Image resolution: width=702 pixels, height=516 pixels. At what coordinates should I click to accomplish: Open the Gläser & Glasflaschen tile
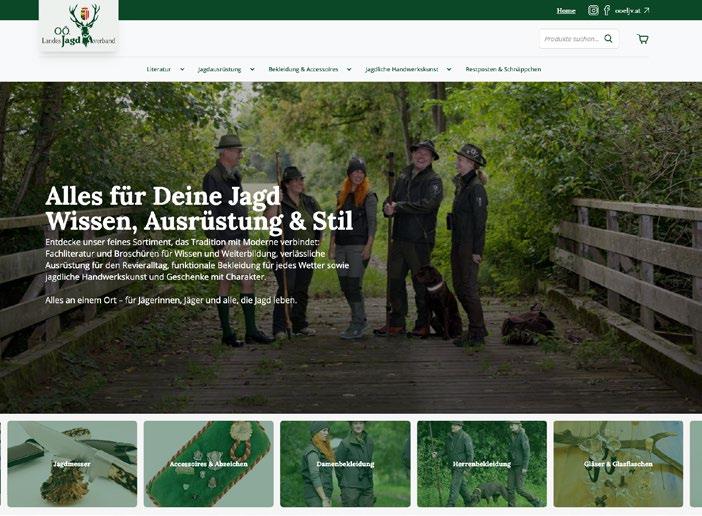coord(618,464)
